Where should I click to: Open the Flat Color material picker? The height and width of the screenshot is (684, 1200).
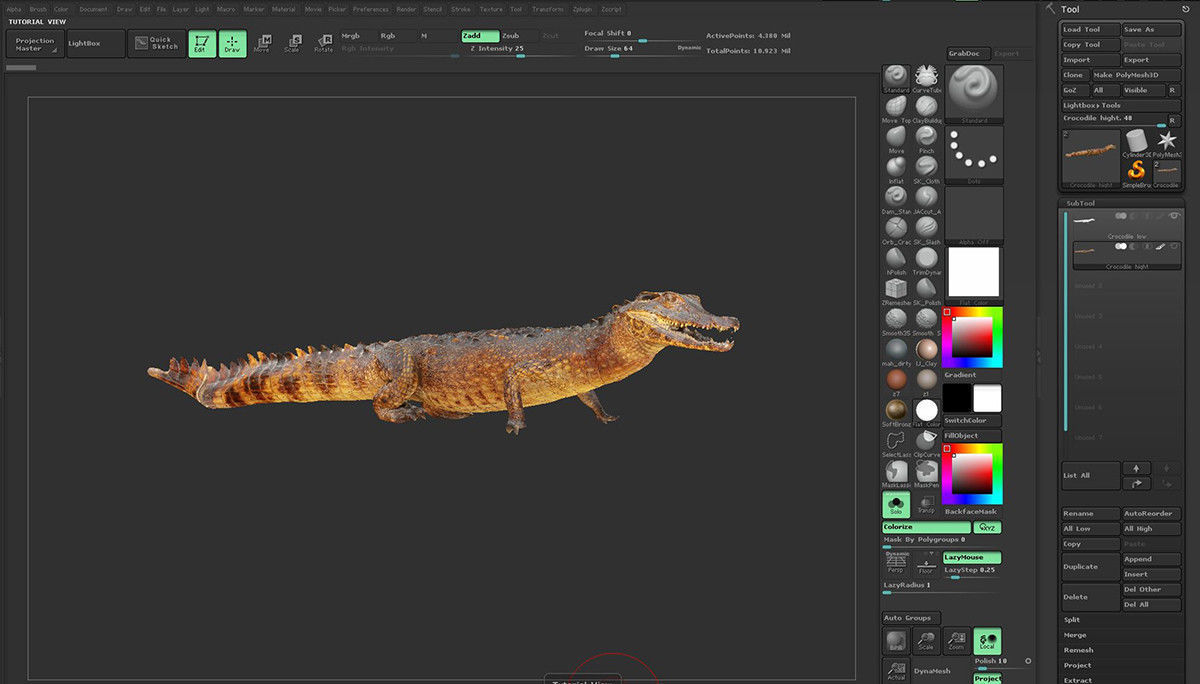(974, 276)
